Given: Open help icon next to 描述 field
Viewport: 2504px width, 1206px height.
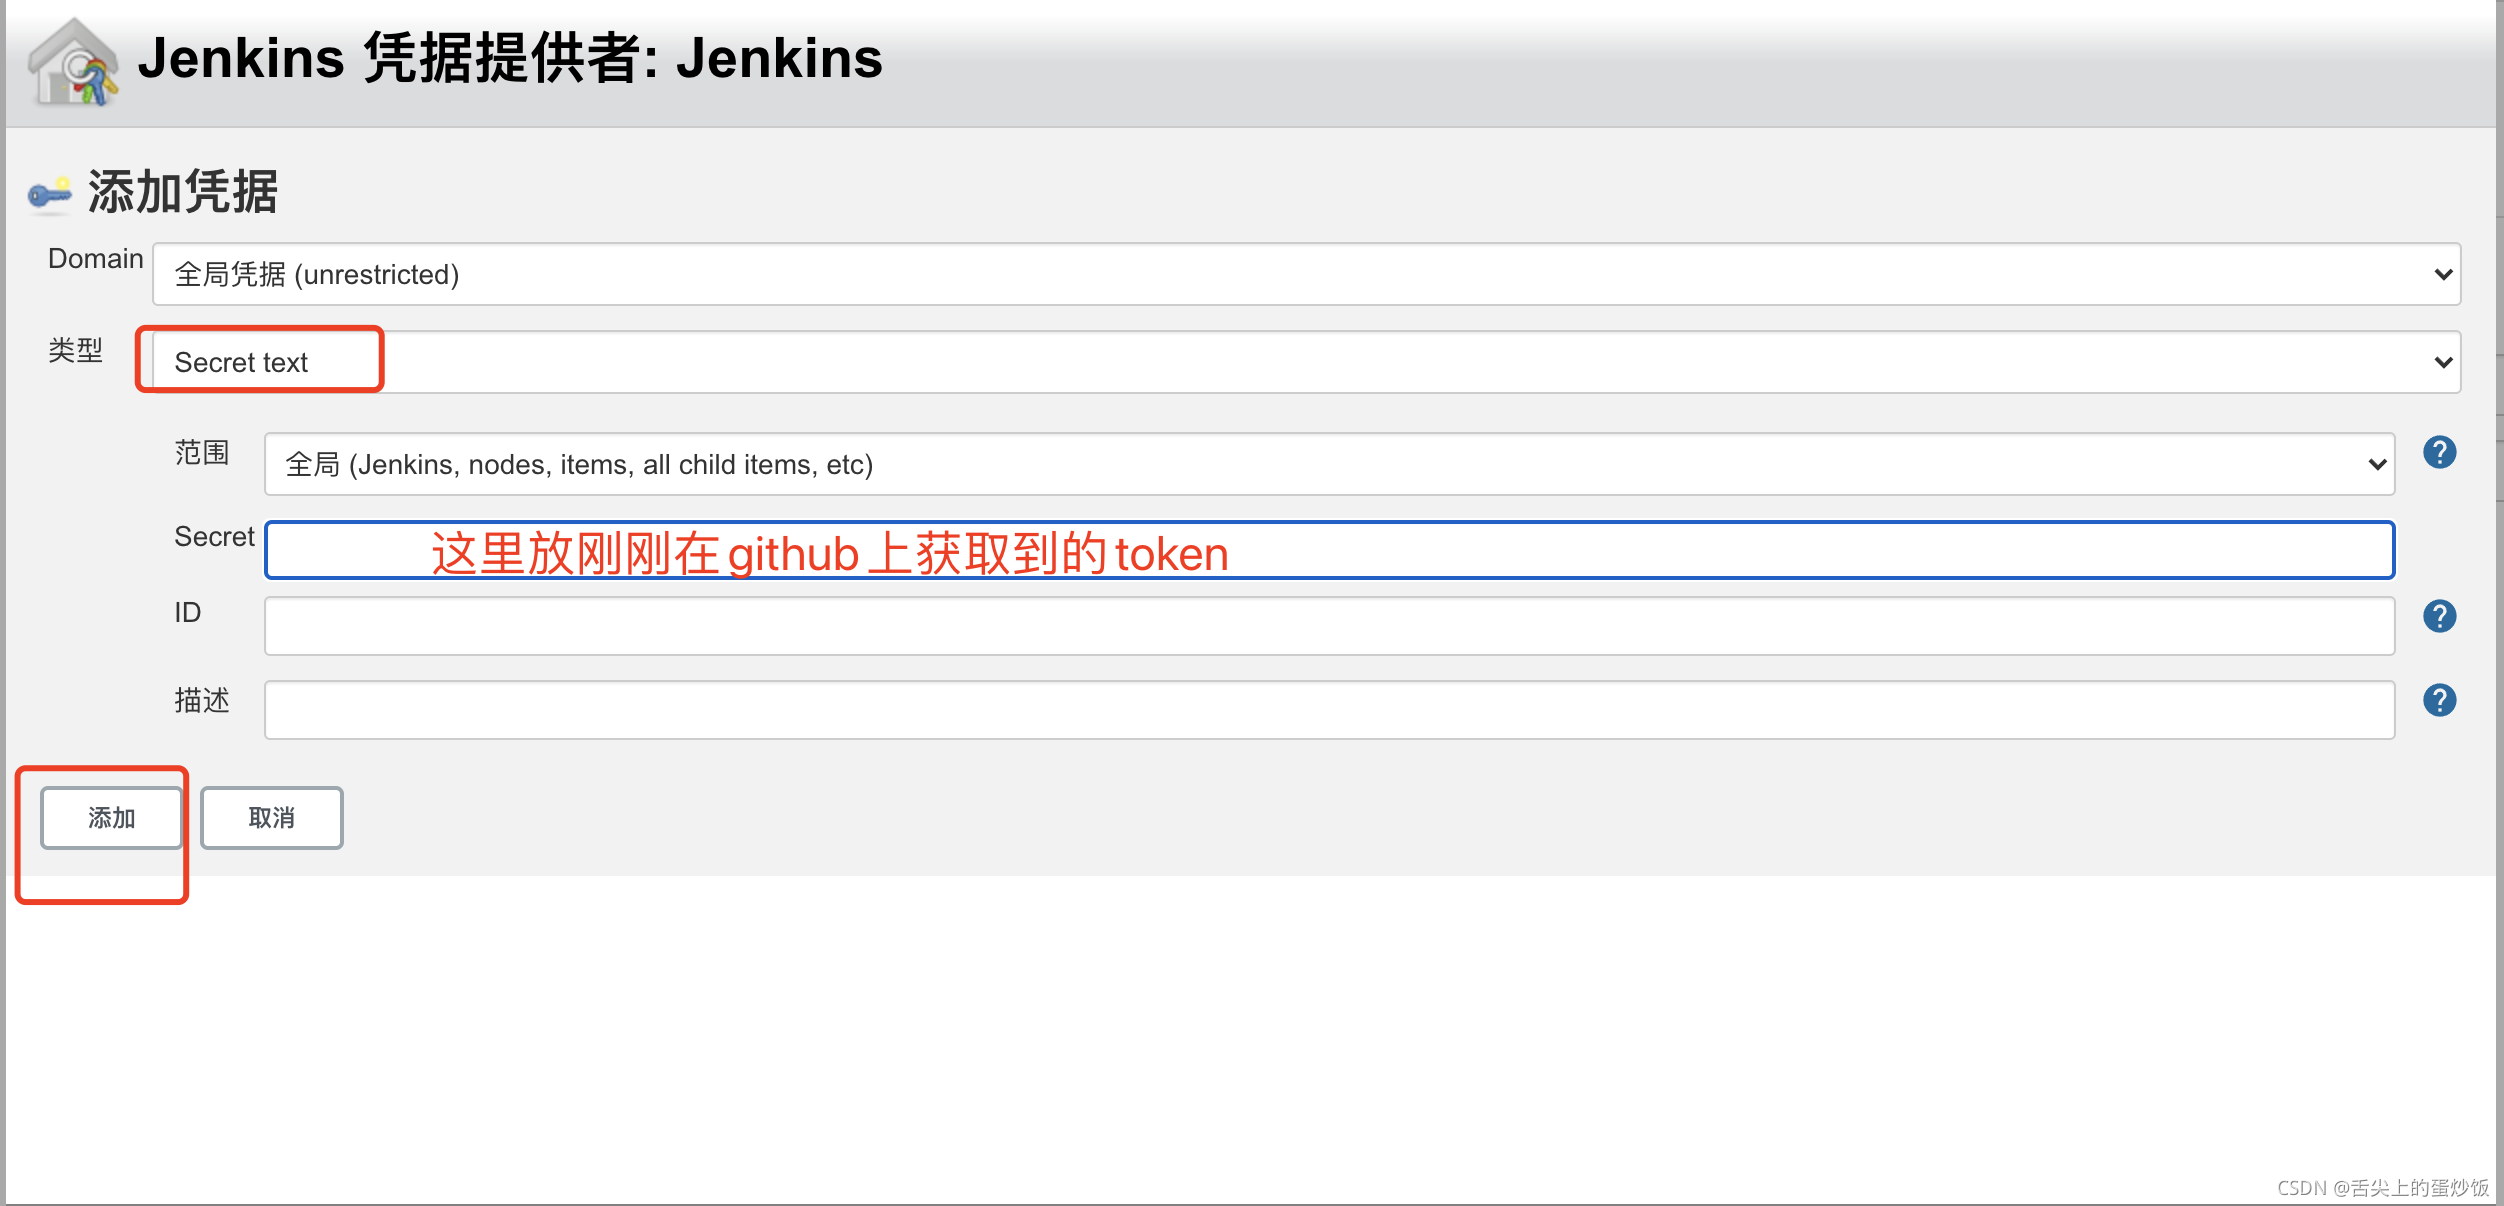Looking at the screenshot, I should pos(2439,700).
